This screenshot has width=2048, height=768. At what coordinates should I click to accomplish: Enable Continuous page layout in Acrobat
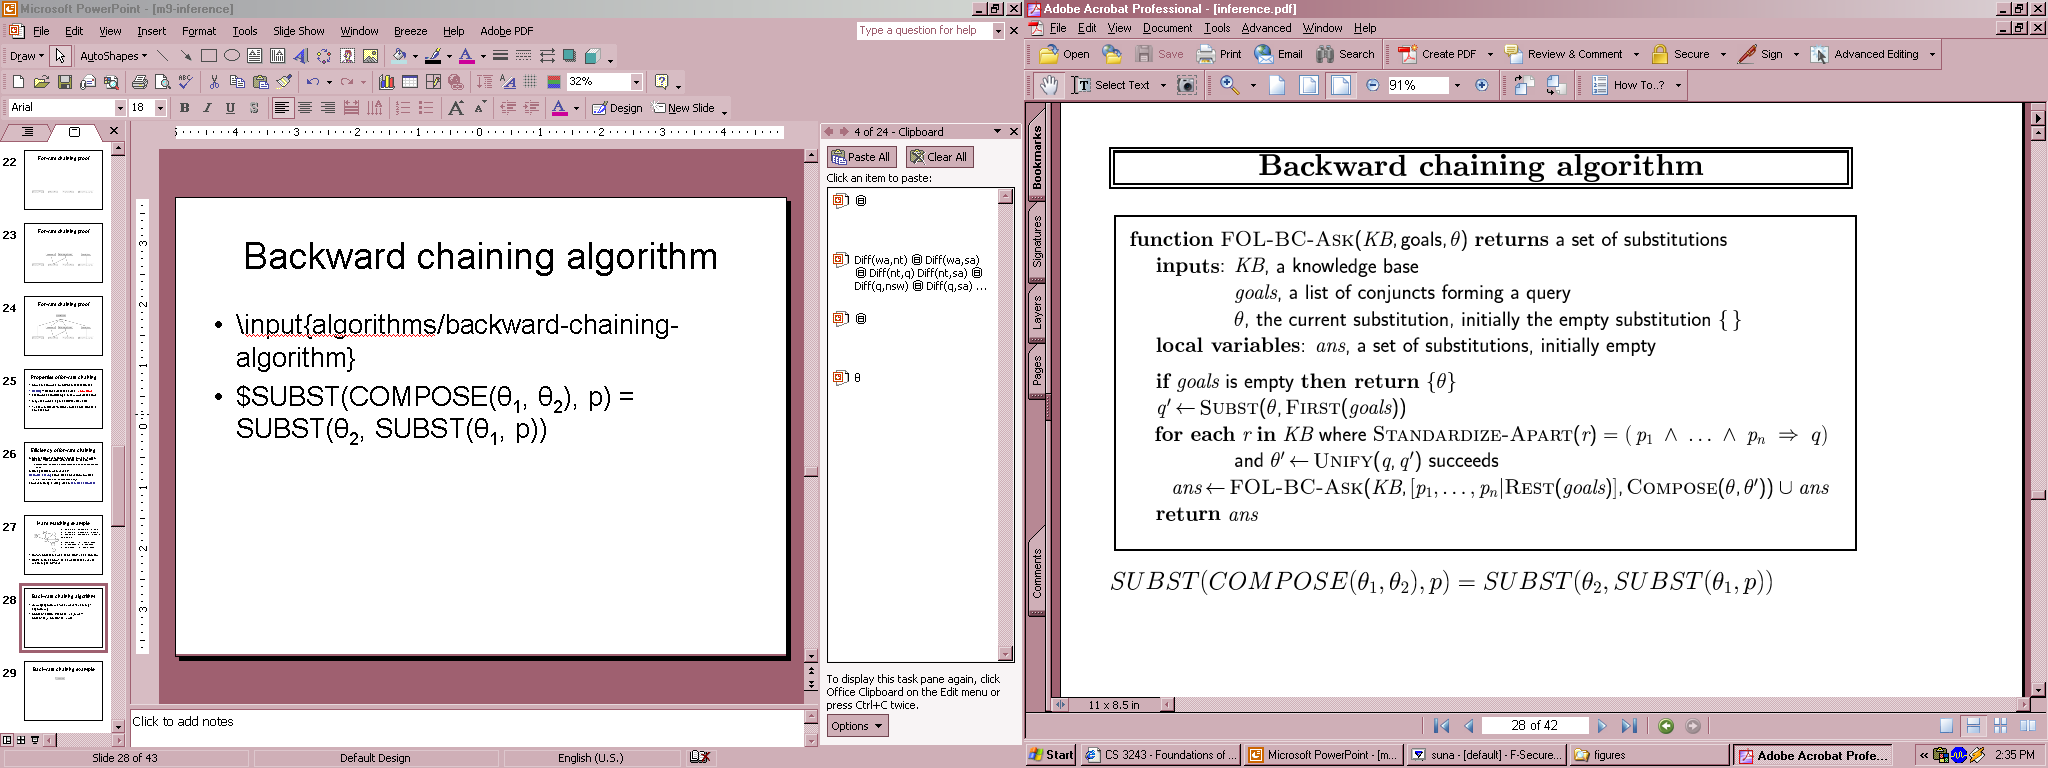pyautogui.click(x=1973, y=726)
